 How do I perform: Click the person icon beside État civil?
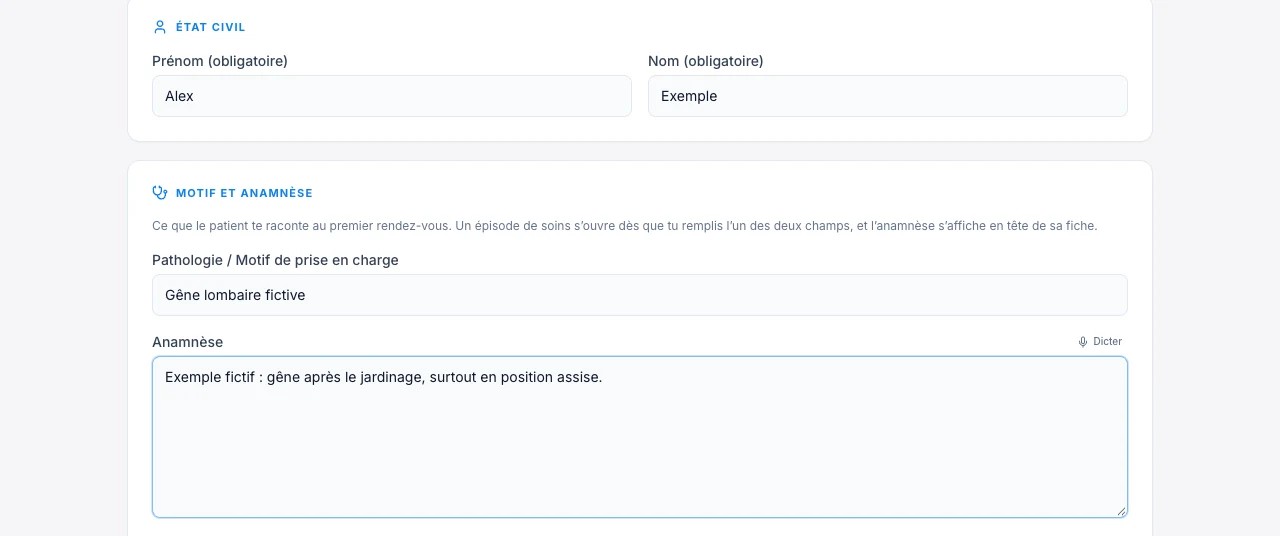[x=160, y=27]
